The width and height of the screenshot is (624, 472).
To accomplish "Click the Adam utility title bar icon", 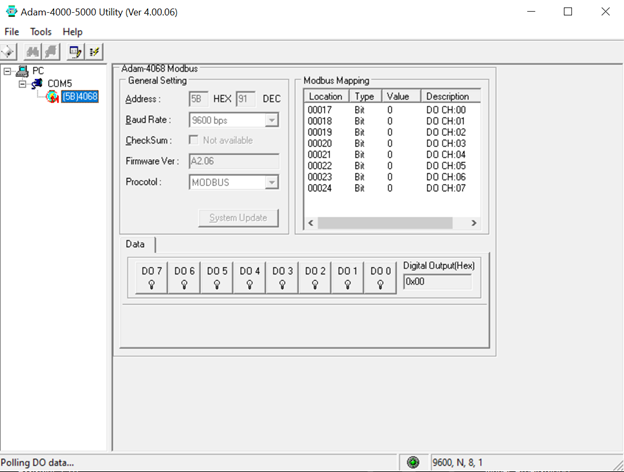I will pos(12,12).
